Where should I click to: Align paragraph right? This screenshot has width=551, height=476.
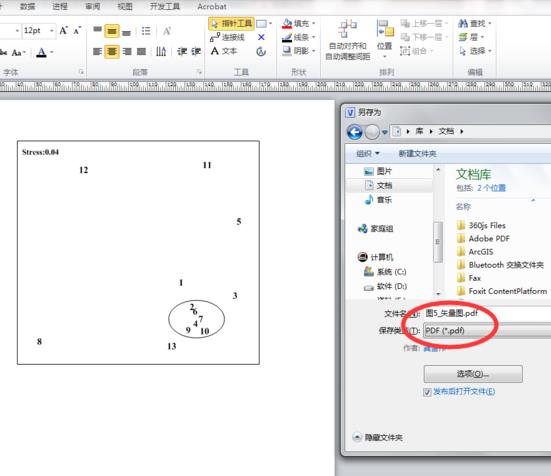[127, 52]
